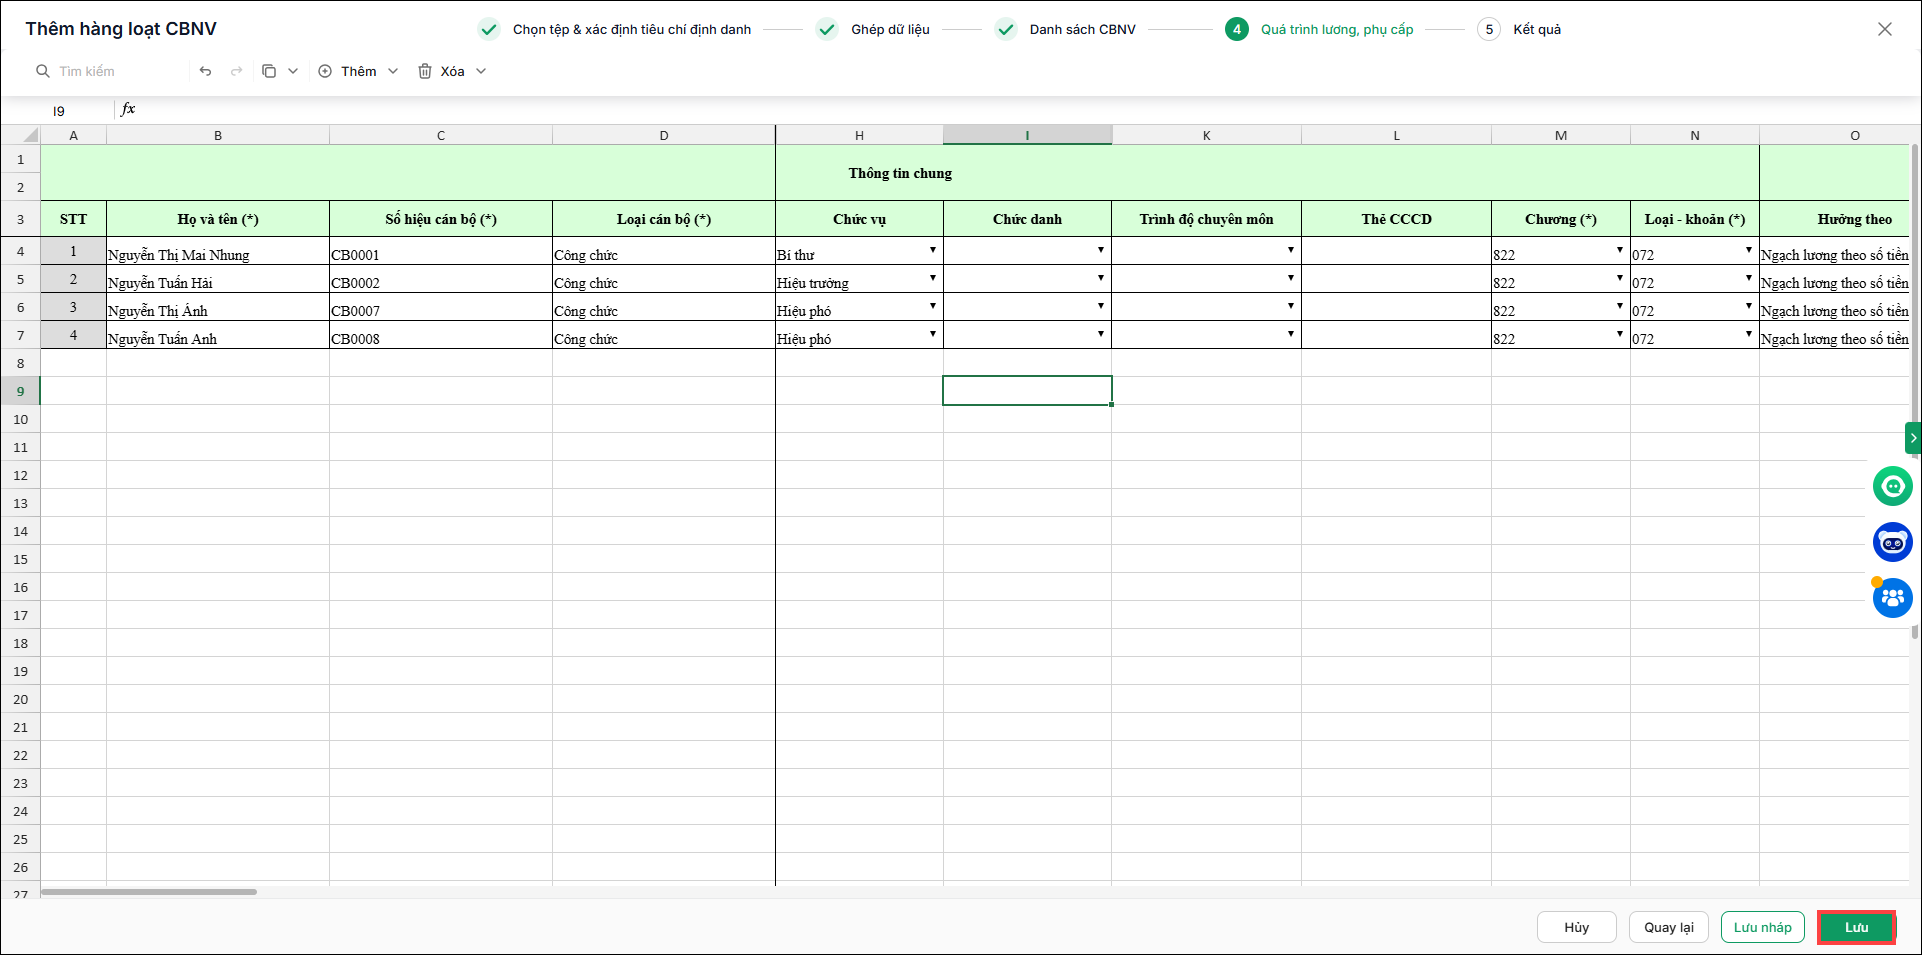Image resolution: width=1922 pixels, height=955 pixels.
Task: Click the STT header cell
Action: [x=73, y=219]
